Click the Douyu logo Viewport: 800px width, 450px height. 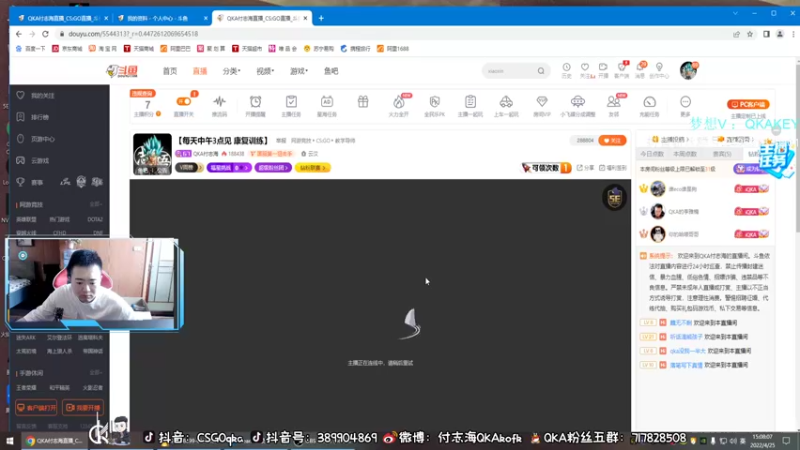122,71
